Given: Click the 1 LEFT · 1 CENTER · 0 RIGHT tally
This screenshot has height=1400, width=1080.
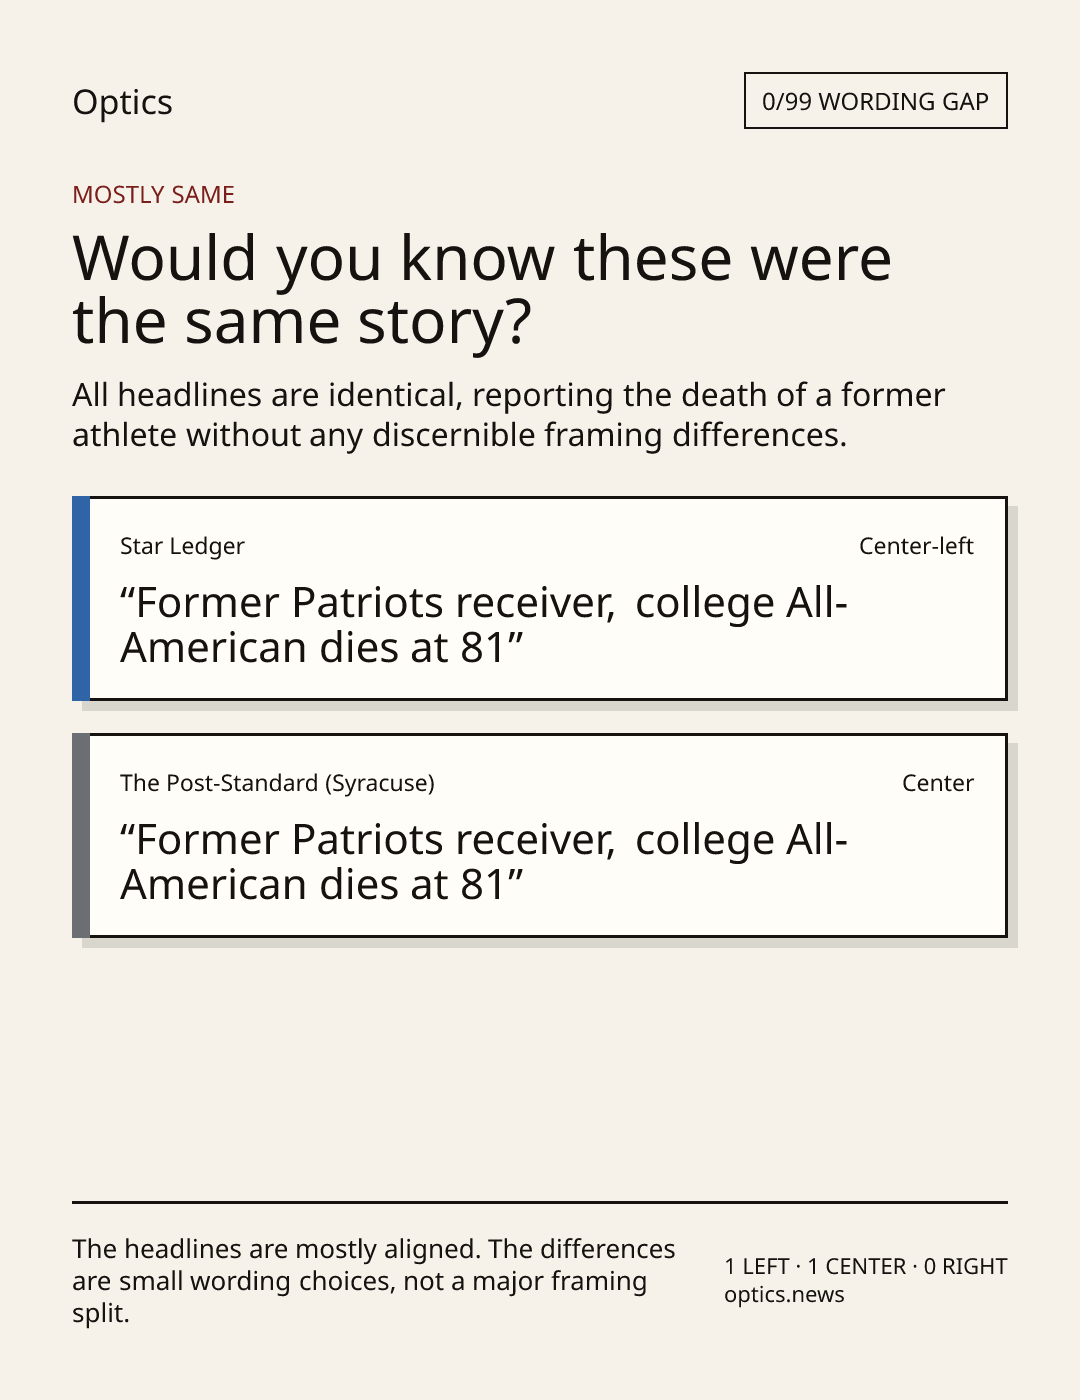Looking at the screenshot, I should 866,1266.
